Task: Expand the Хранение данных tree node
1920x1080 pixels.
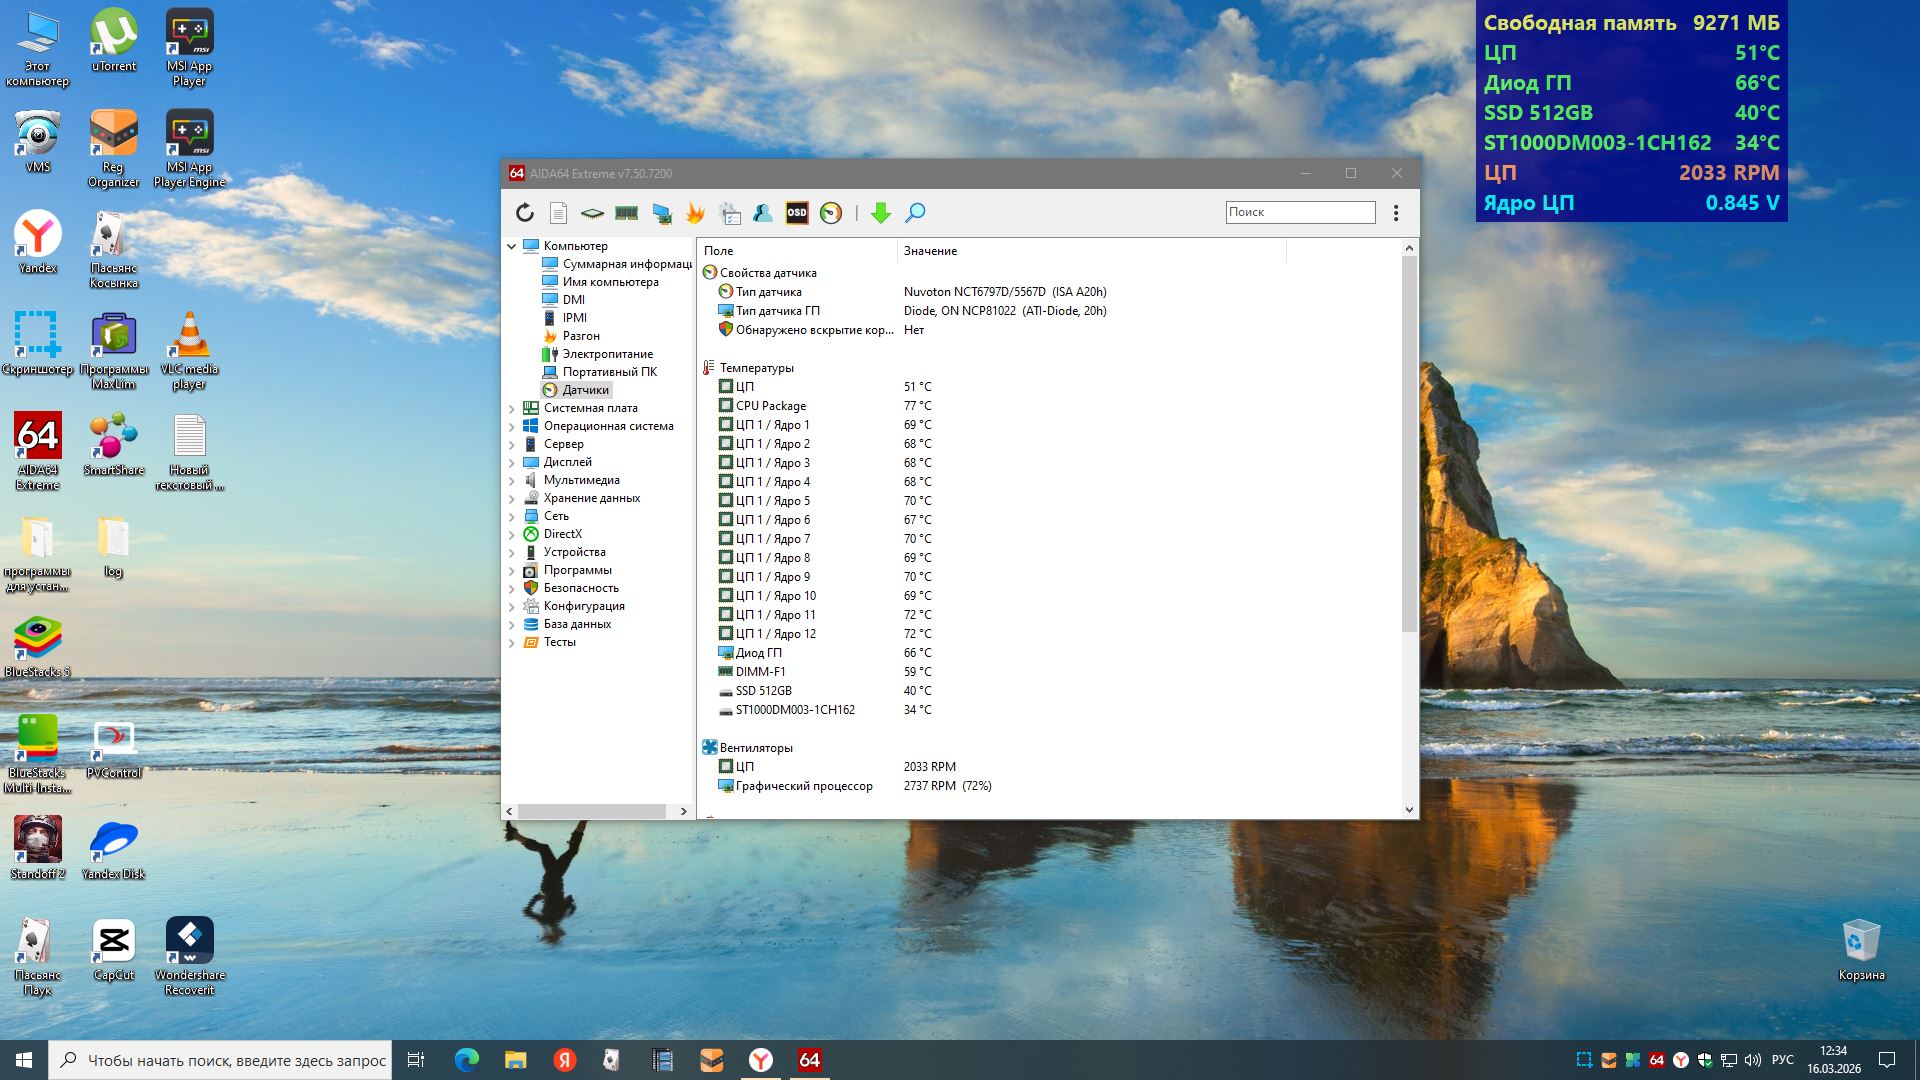Action: coord(512,498)
